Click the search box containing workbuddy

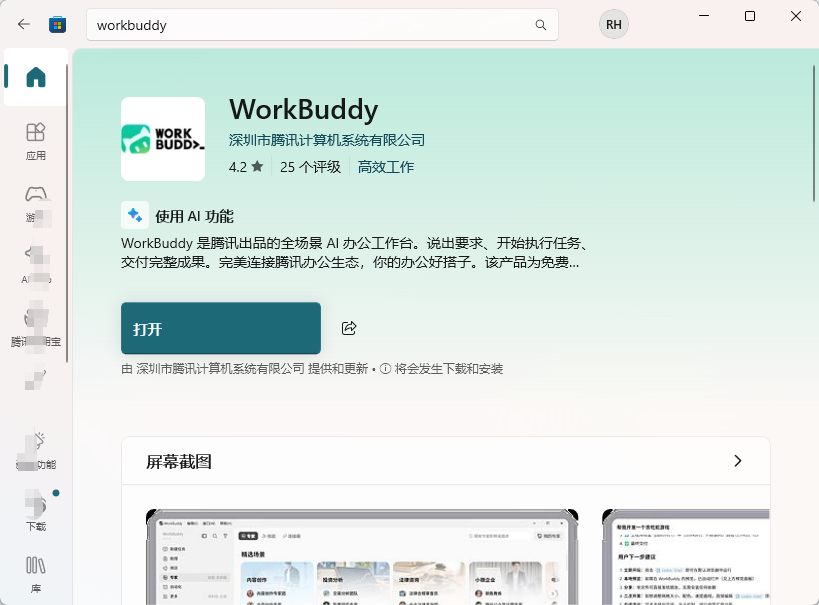322,25
